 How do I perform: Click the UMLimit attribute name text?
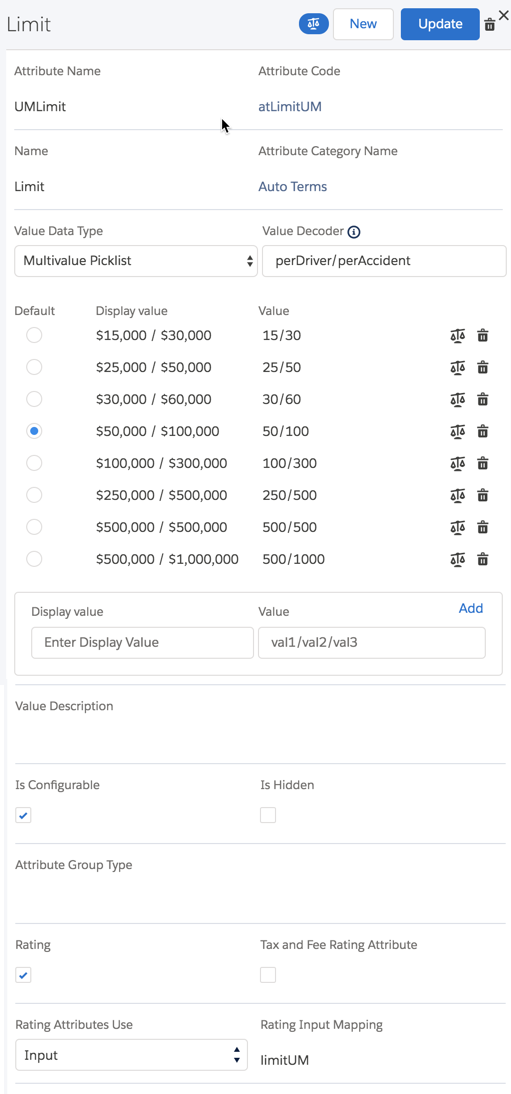click(40, 107)
